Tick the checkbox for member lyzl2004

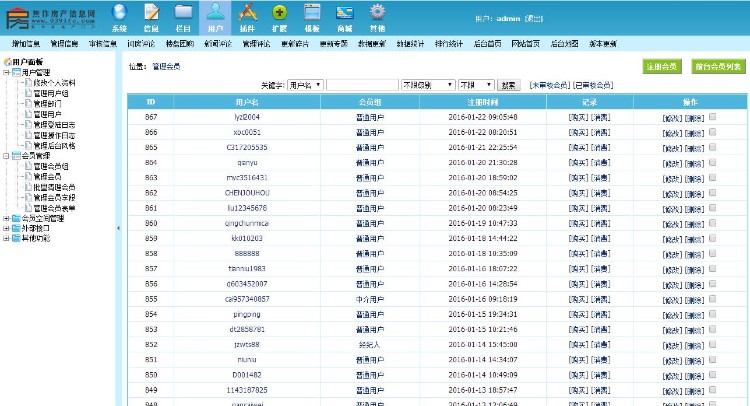pos(712,117)
